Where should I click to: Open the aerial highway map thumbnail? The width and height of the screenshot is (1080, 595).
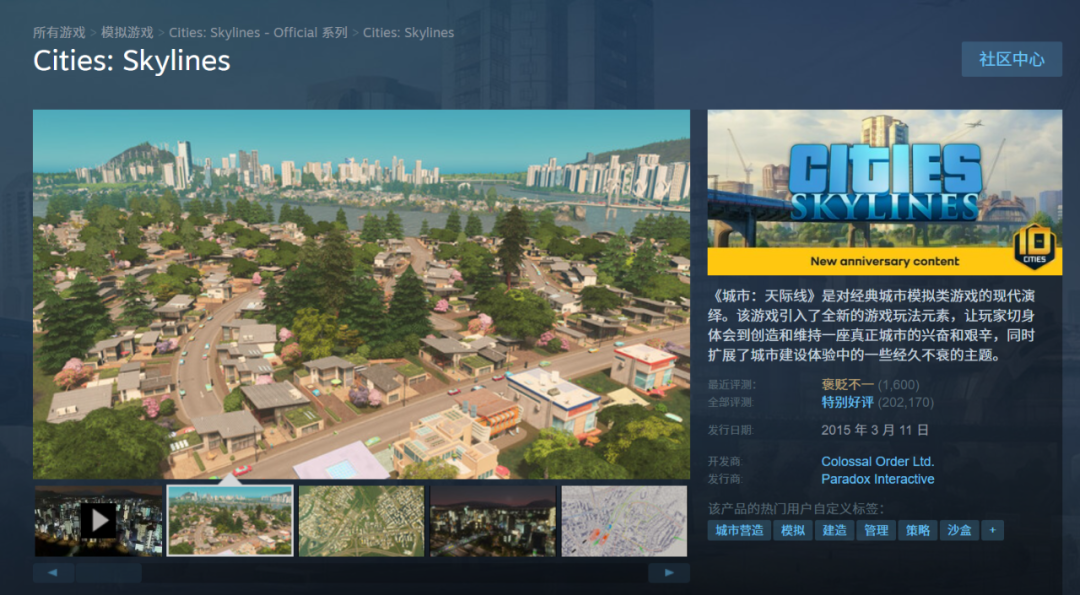pos(362,521)
